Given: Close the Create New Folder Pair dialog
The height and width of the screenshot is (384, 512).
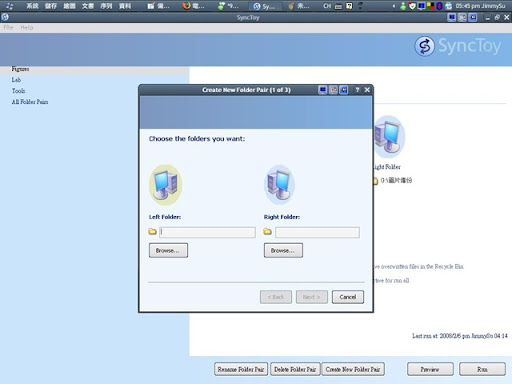Looking at the screenshot, I should click(x=367, y=90).
